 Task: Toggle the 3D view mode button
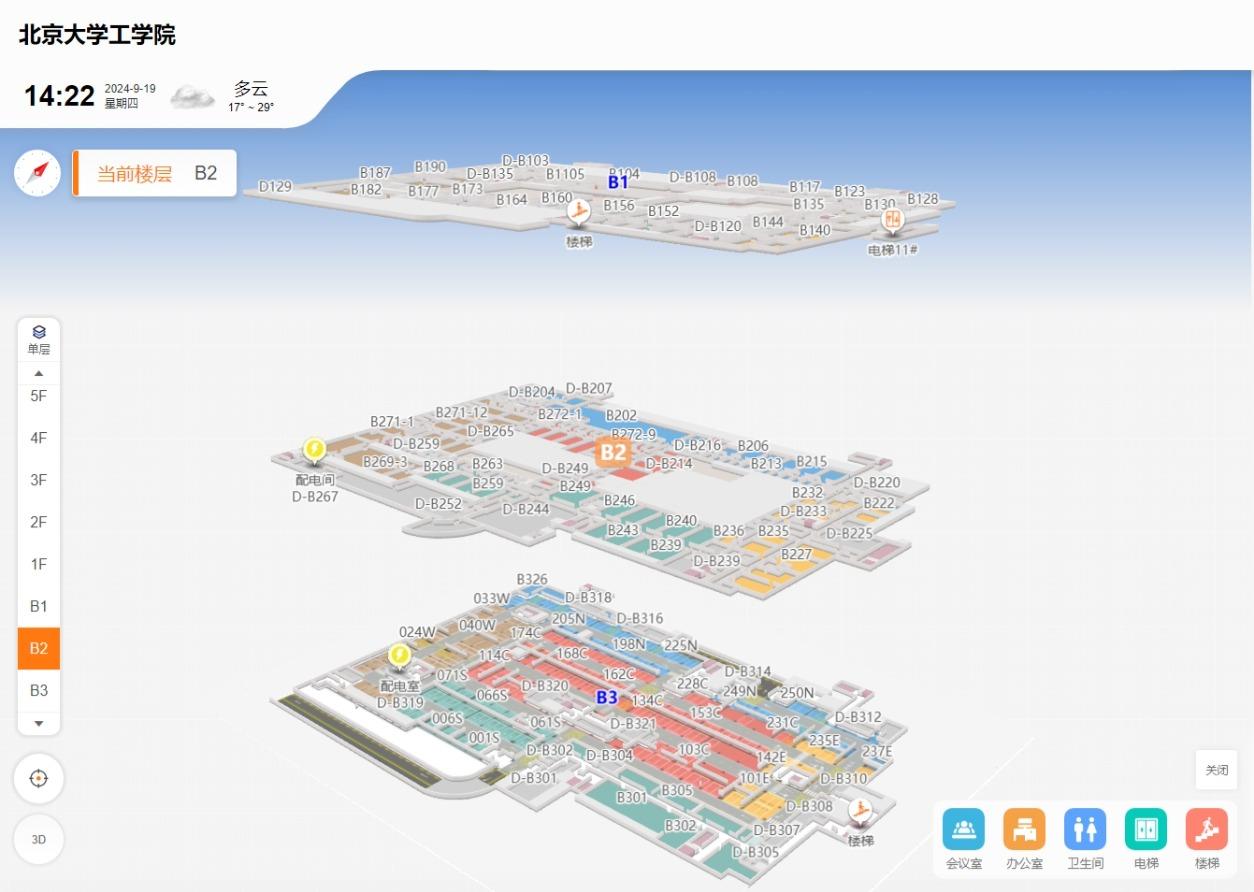point(39,840)
